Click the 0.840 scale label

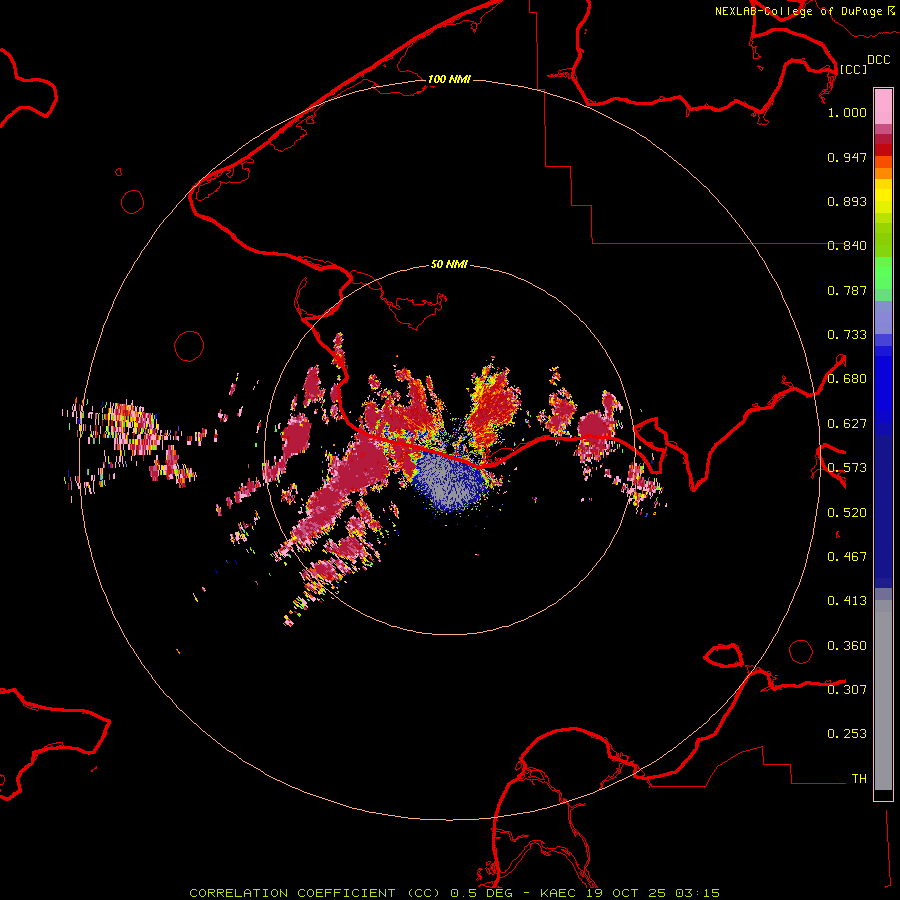[x=847, y=246]
